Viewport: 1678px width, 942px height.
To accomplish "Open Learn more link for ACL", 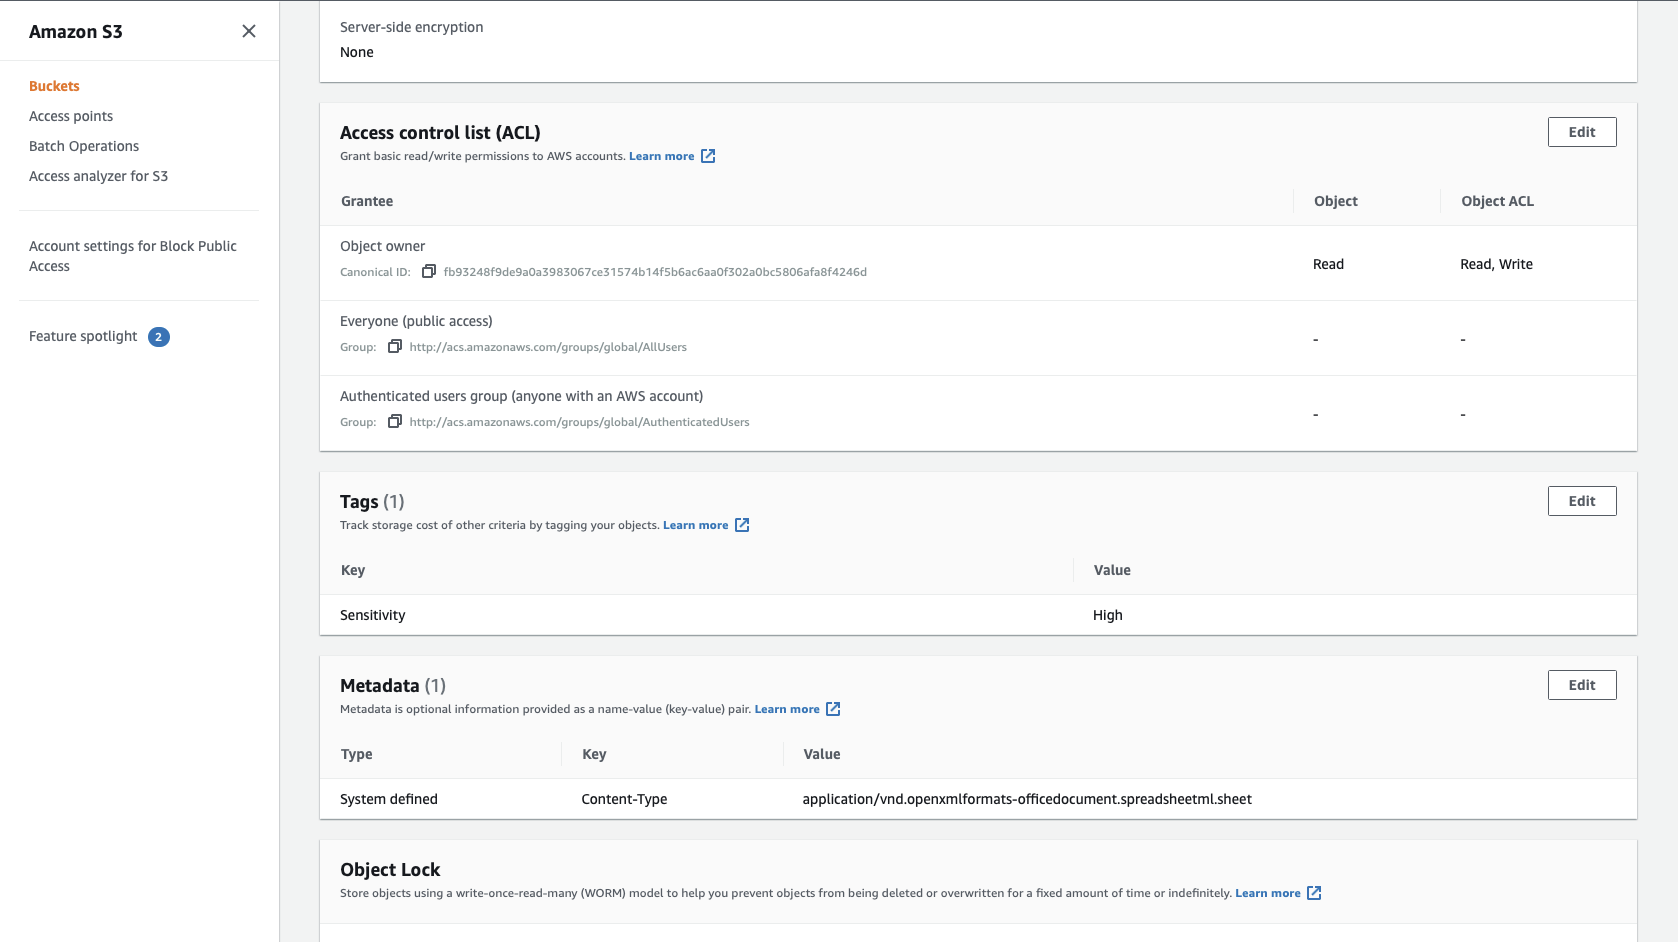I will (x=661, y=156).
